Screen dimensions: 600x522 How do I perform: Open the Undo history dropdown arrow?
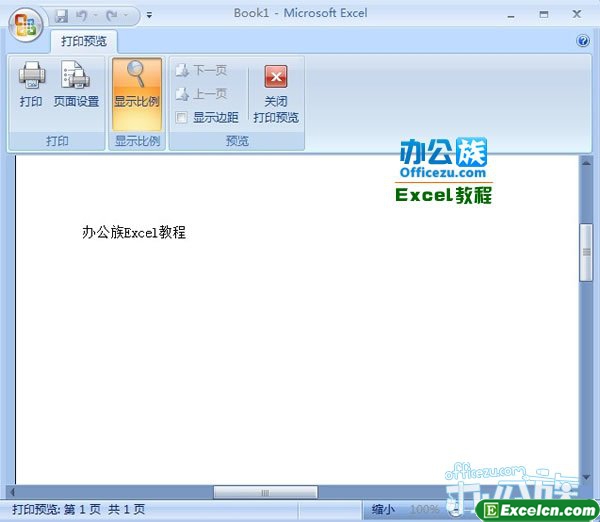click(96, 16)
